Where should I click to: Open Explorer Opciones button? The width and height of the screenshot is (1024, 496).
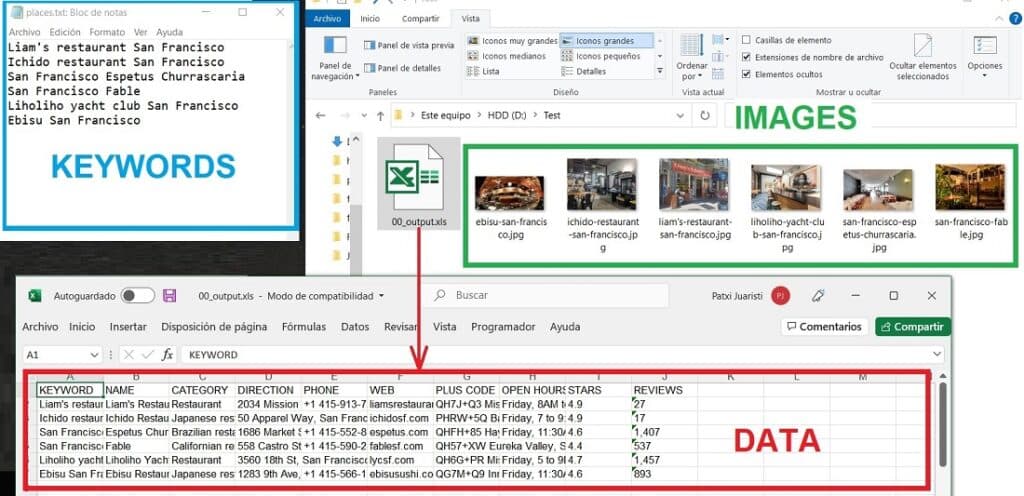click(985, 55)
